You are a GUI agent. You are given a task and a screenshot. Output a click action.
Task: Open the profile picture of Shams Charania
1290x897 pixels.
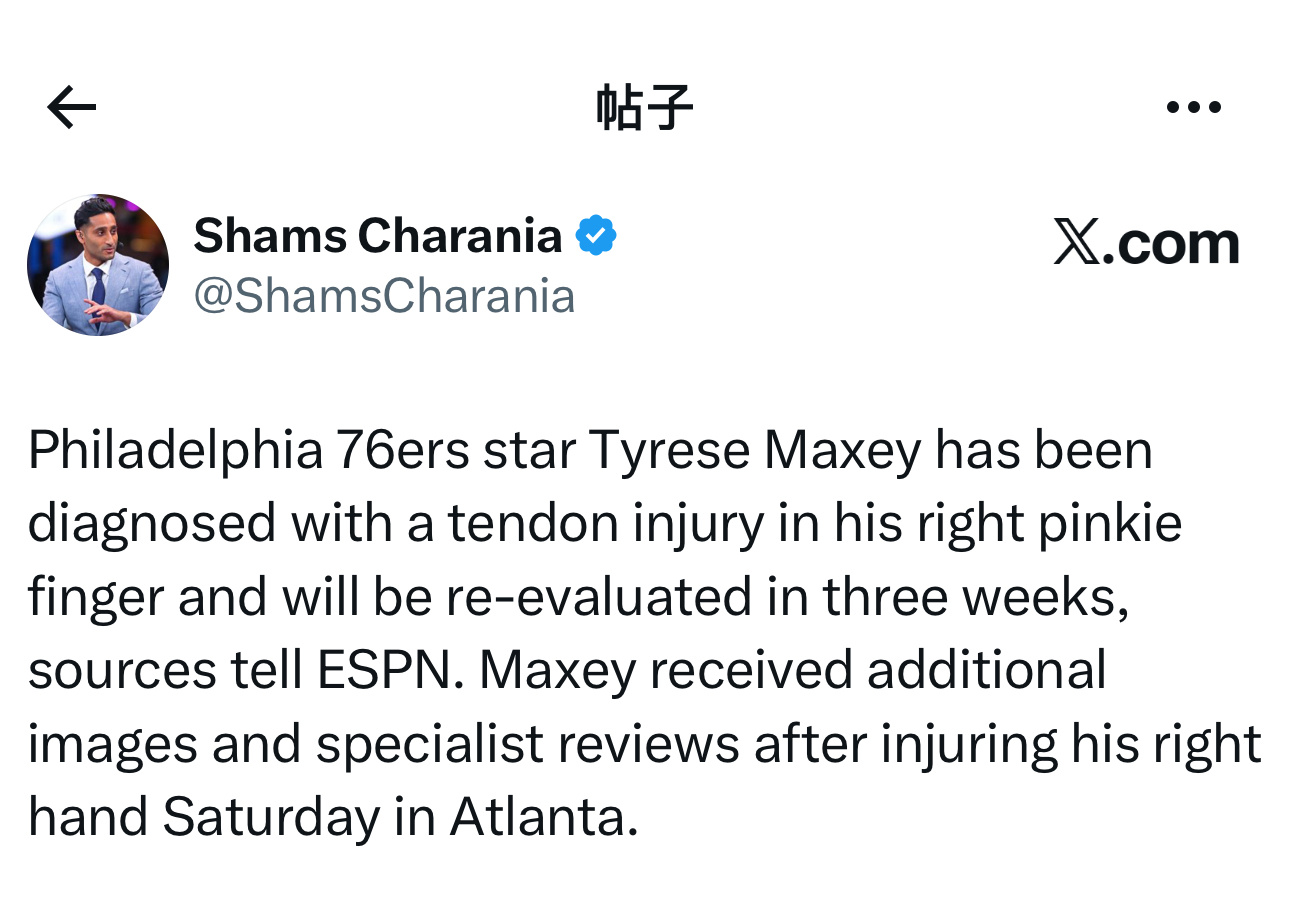tap(99, 263)
